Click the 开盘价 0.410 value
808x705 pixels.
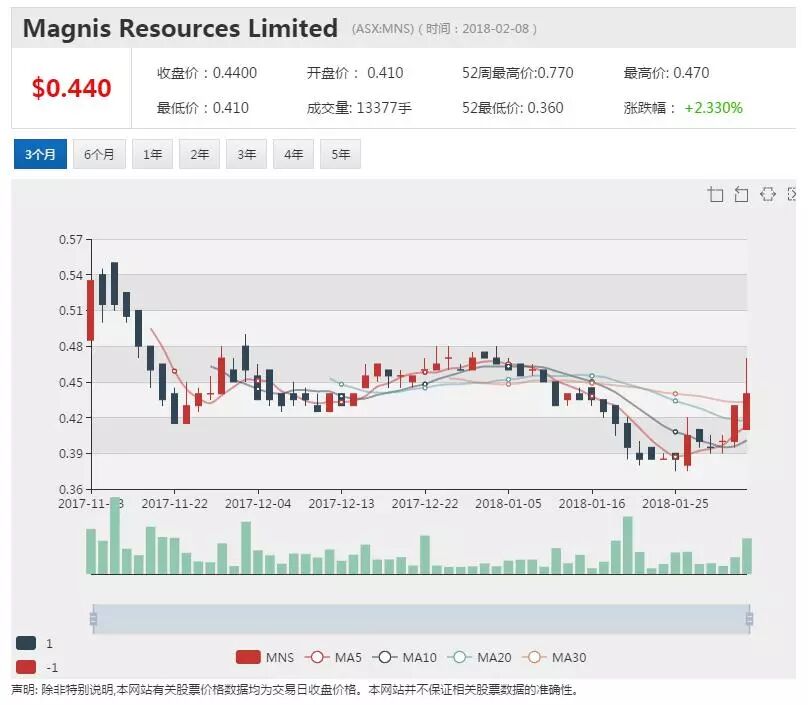[355, 73]
